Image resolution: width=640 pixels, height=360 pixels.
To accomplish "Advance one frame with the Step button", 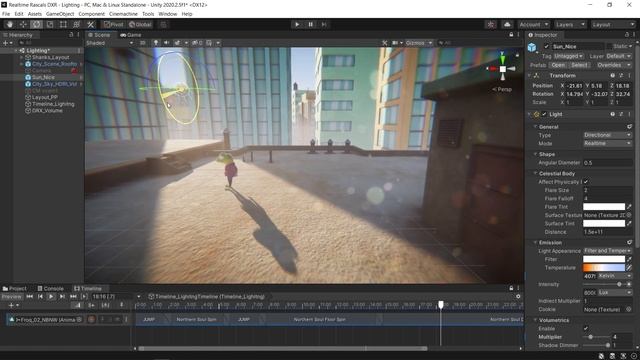I will pyautogui.click(x=324, y=24).
